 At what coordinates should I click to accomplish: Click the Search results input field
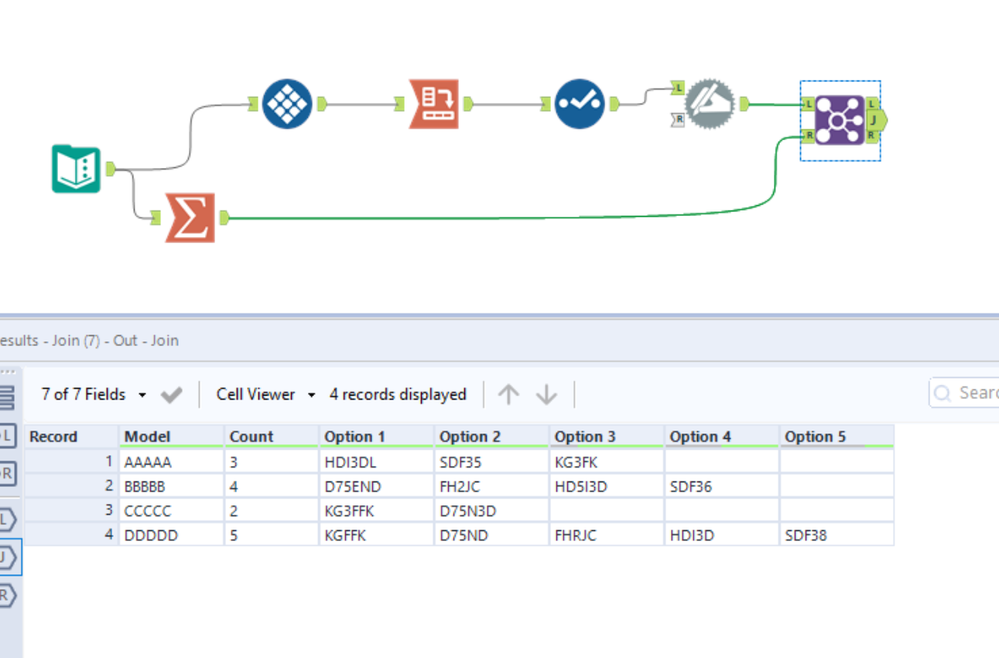tap(964, 393)
